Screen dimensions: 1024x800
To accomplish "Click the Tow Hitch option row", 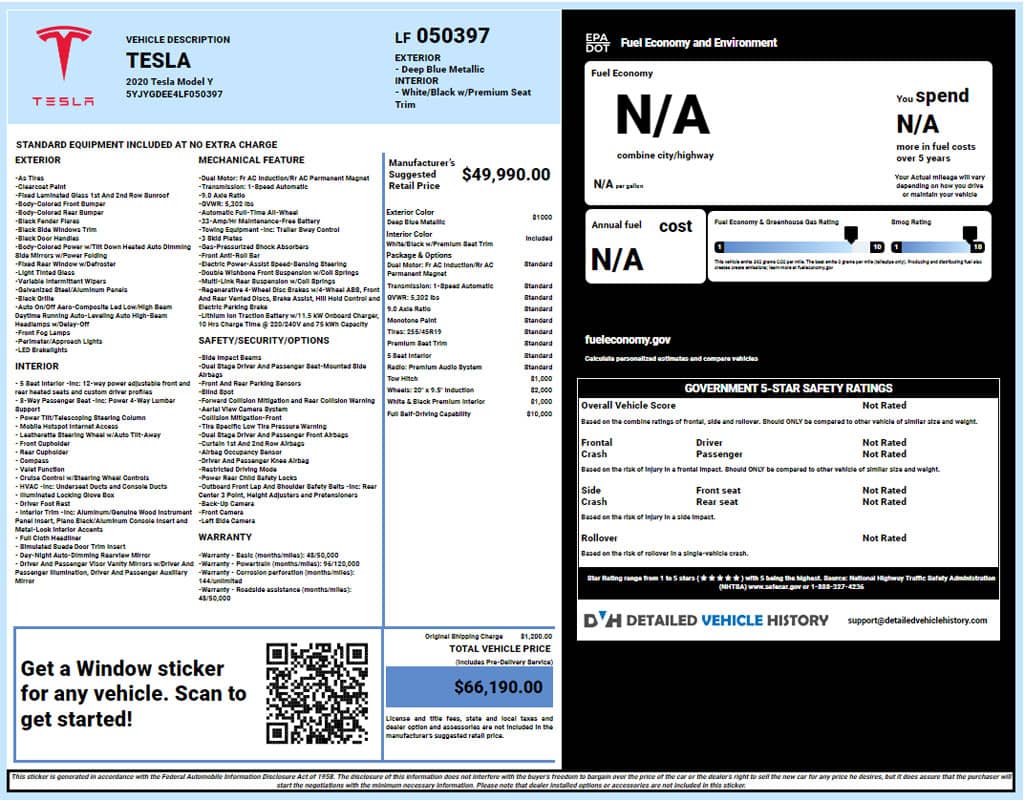I will [x=469, y=379].
